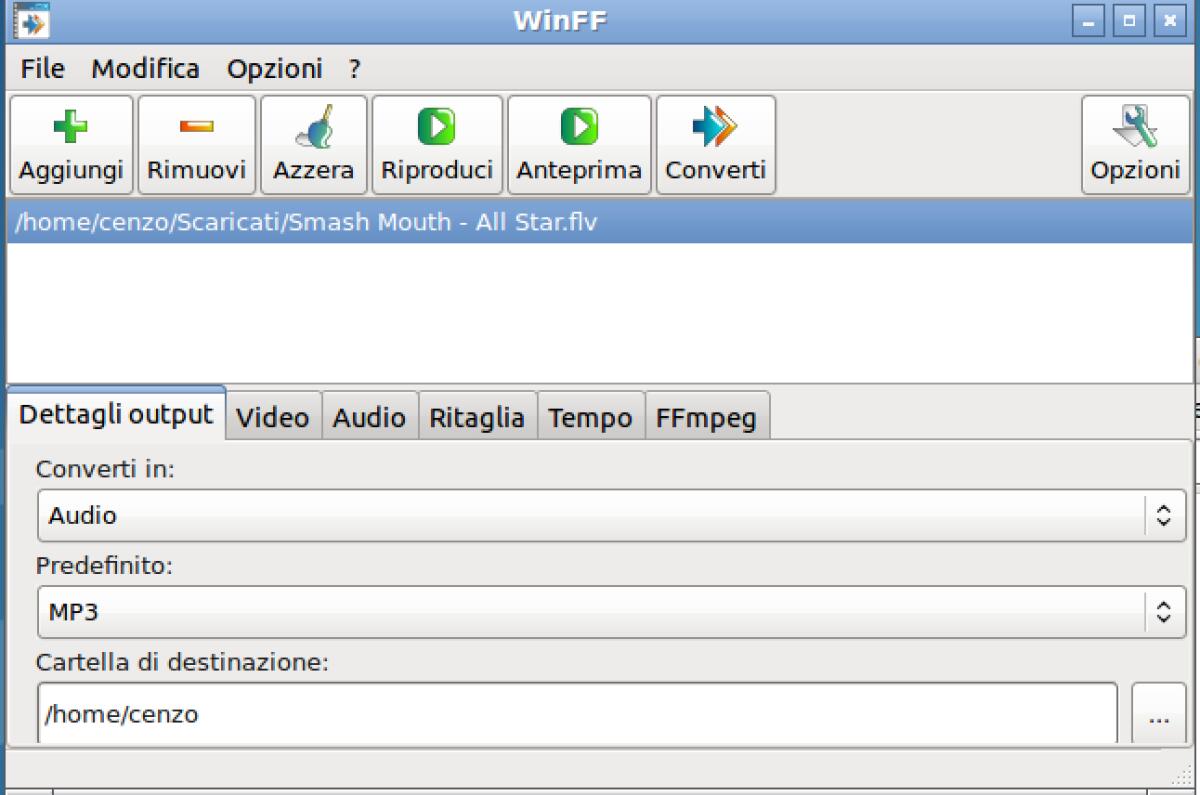Start conversion with the Converti icon
The width and height of the screenshot is (1200, 795).
click(715, 143)
